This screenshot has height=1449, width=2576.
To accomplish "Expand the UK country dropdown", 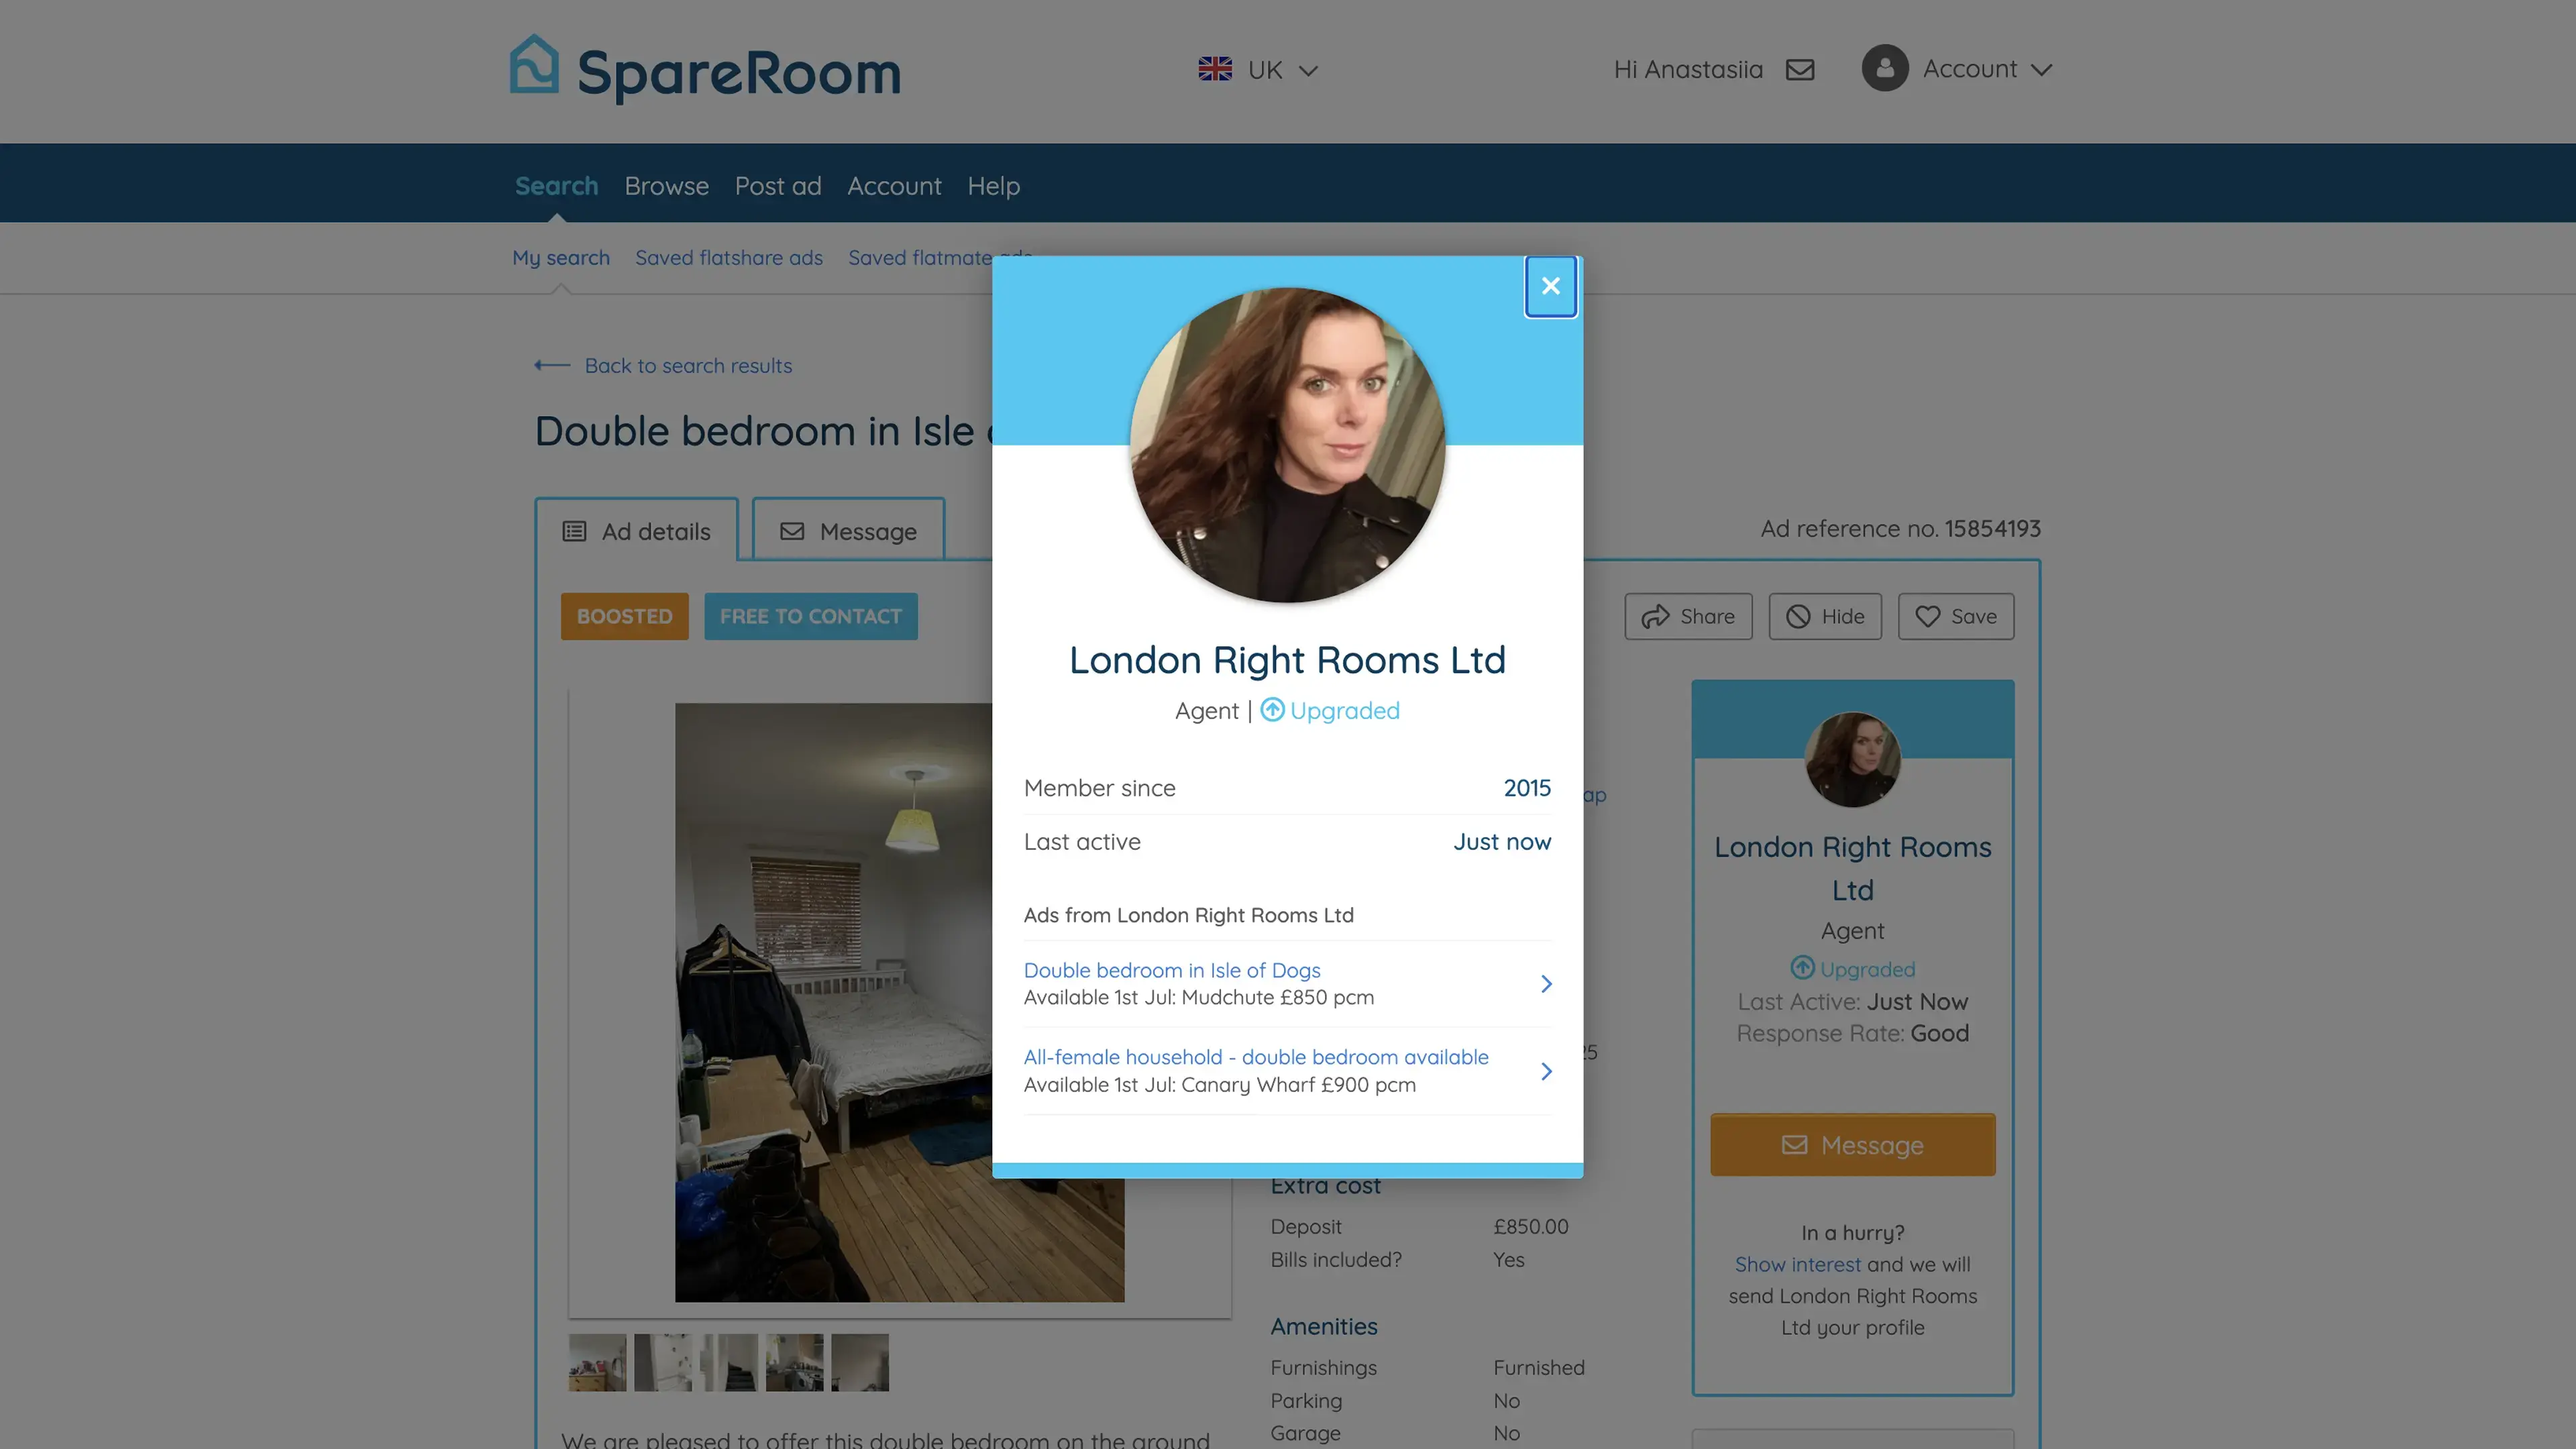I will 1258,69.
